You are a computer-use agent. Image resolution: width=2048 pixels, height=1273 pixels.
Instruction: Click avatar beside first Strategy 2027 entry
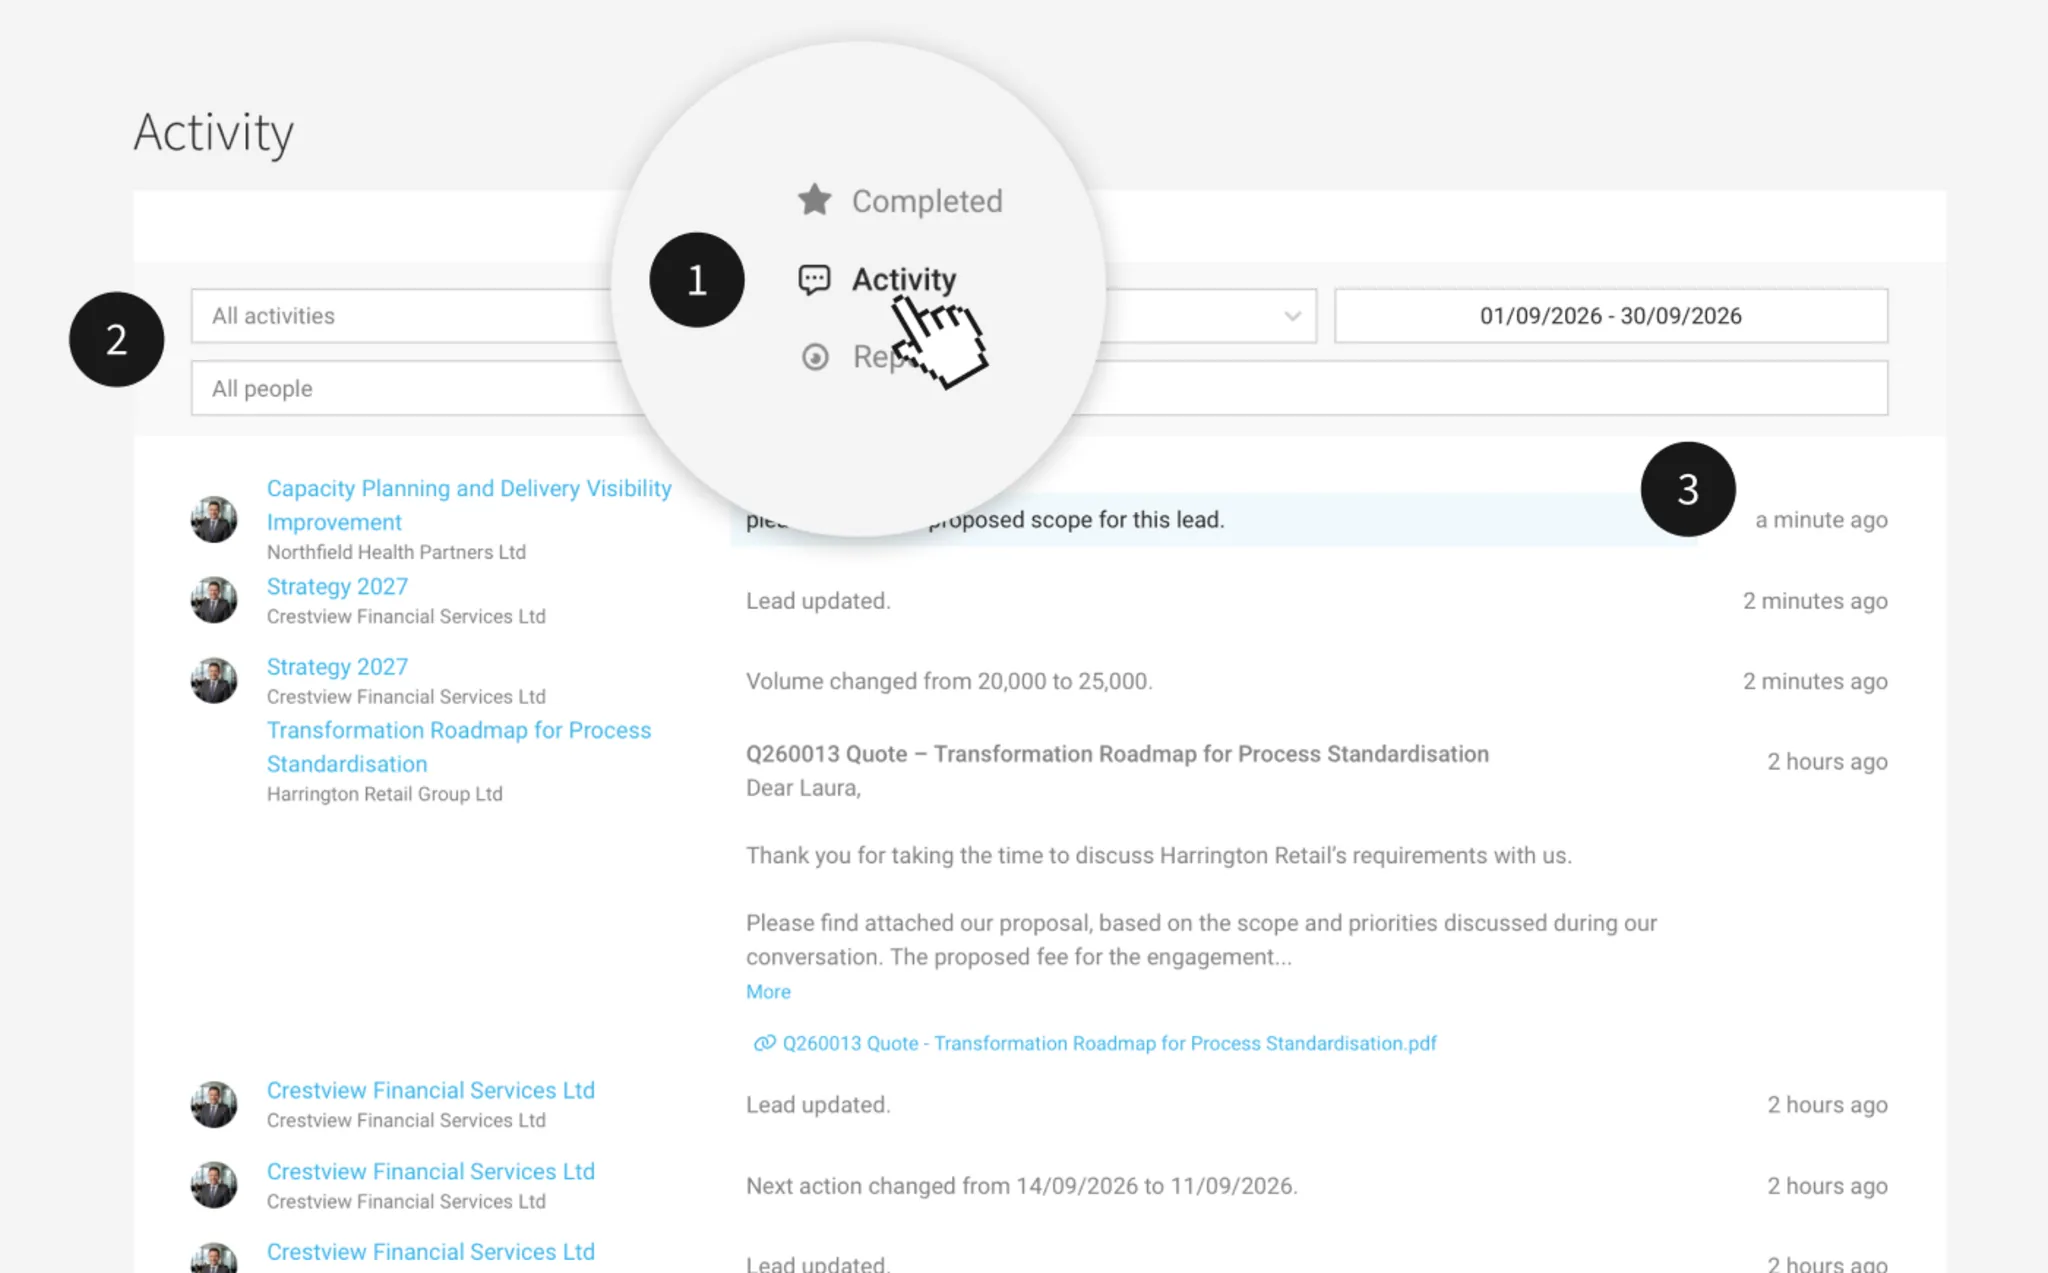pos(214,600)
